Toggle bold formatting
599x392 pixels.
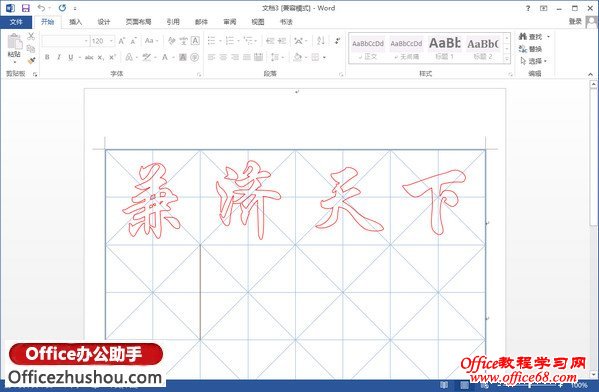pos(47,57)
